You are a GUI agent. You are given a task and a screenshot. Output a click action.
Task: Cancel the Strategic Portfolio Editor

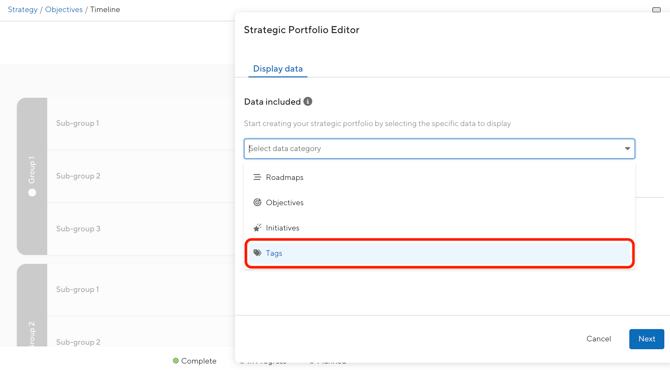click(599, 339)
